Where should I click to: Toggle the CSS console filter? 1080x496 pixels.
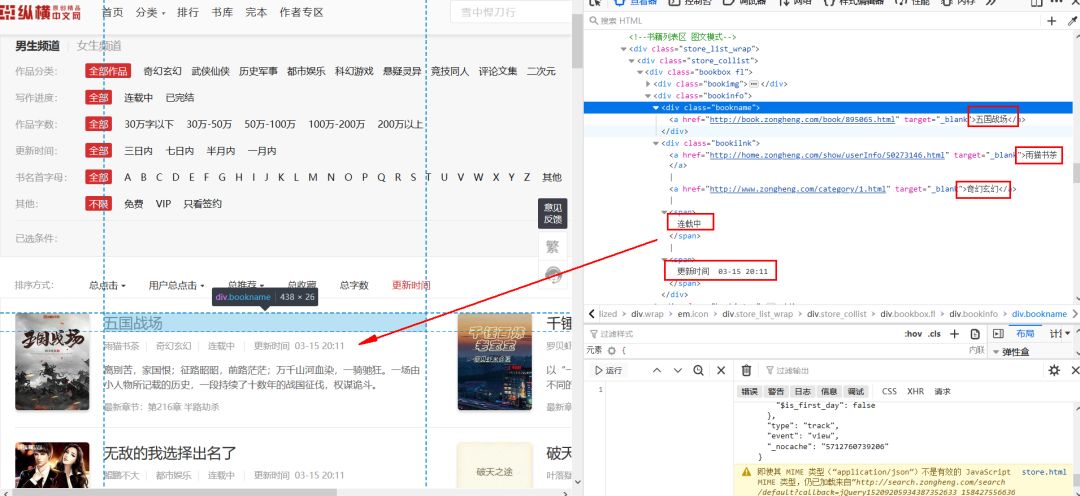[889, 391]
